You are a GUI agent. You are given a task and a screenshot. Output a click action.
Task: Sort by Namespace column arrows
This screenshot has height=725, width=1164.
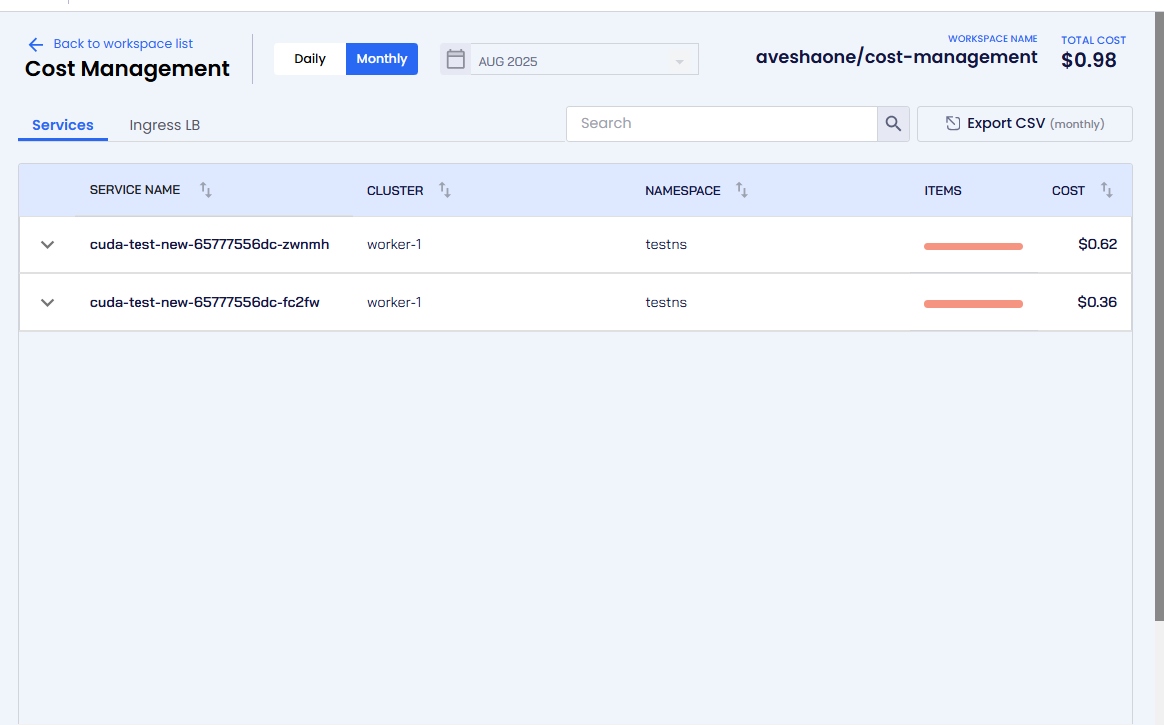[742, 190]
